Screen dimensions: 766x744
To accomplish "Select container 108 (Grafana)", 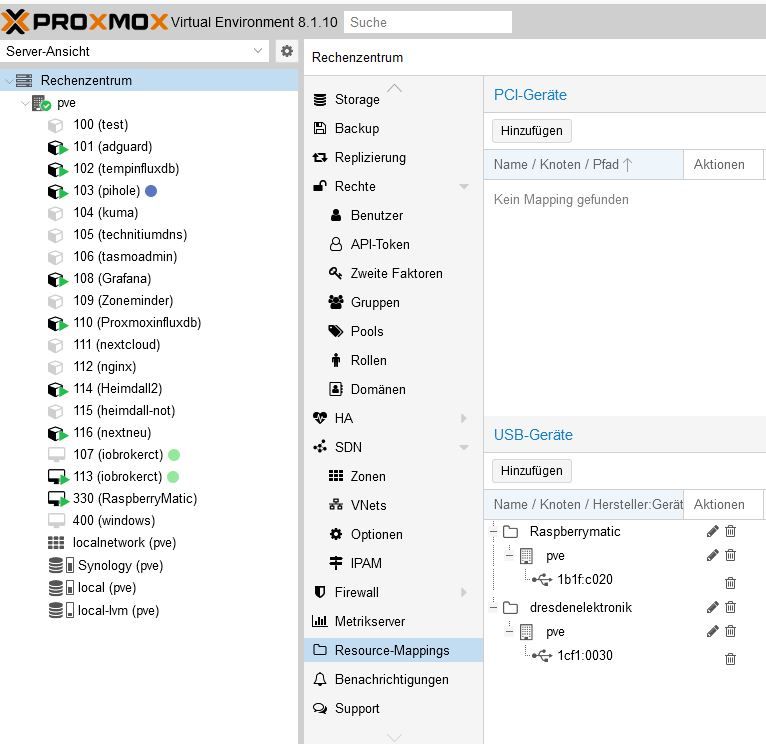I will 149,279.
